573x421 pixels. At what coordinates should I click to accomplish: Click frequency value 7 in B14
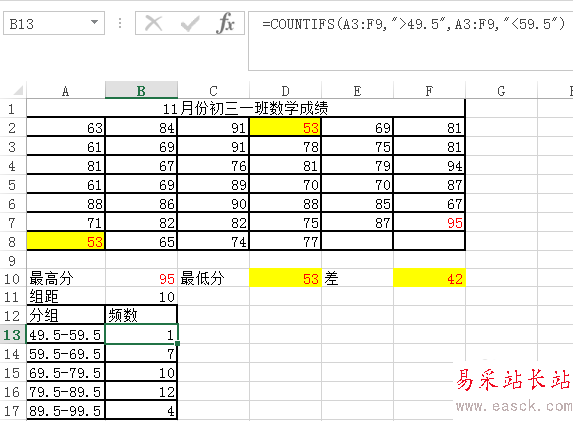[x=141, y=353]
